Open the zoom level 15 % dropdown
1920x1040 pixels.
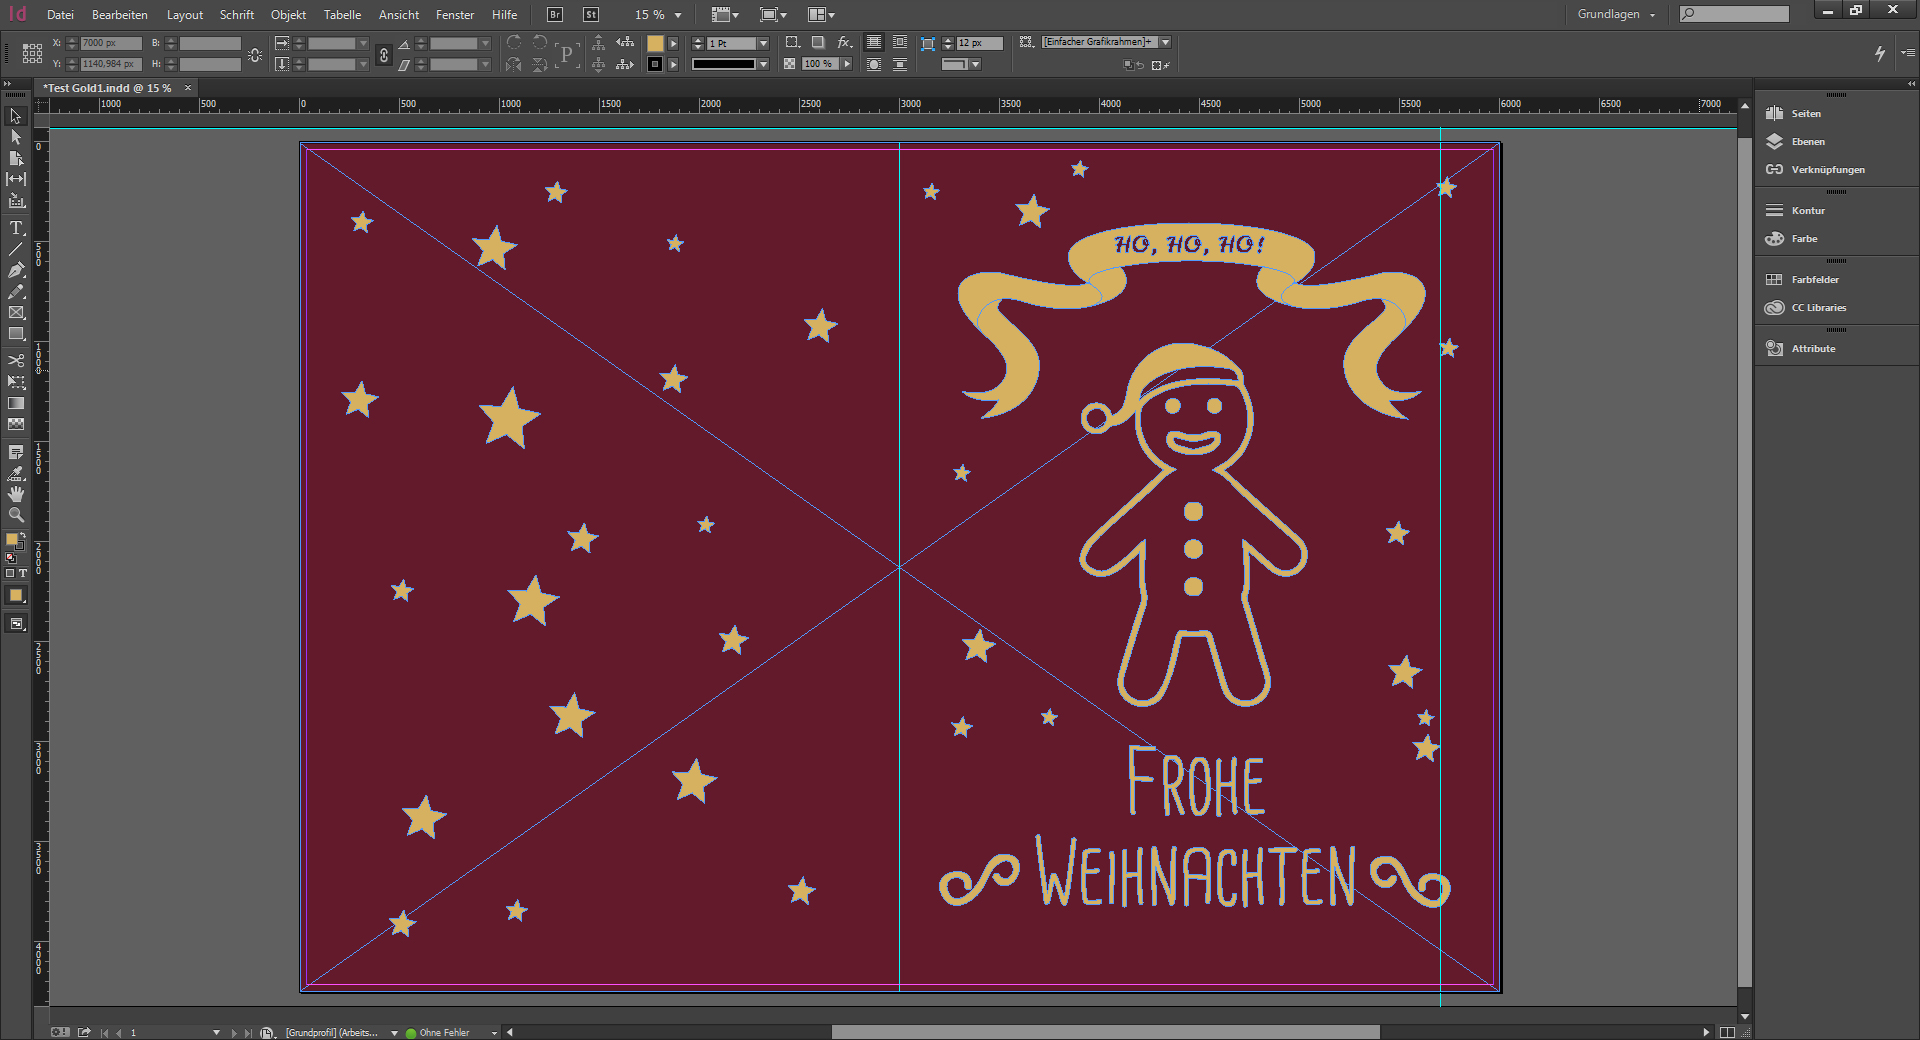[x=678, y=15]
